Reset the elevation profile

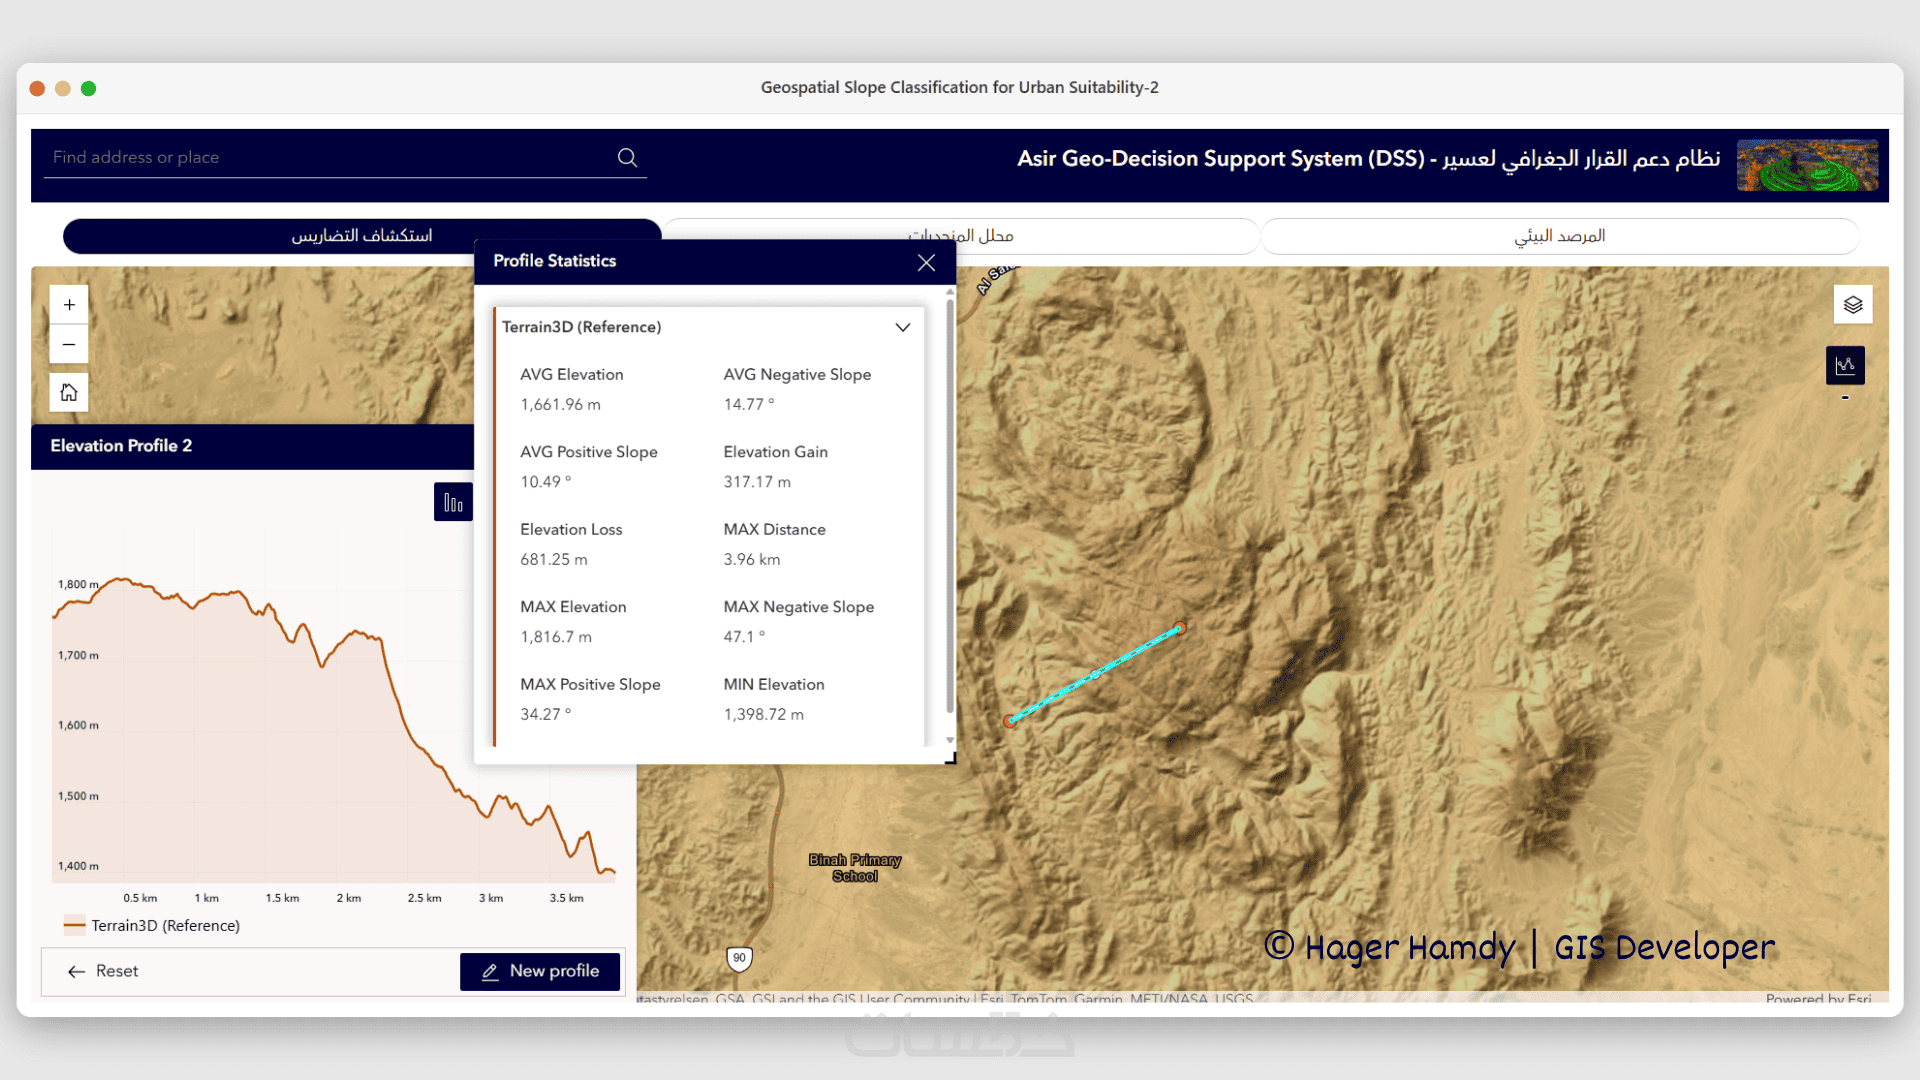pos(103,971)
